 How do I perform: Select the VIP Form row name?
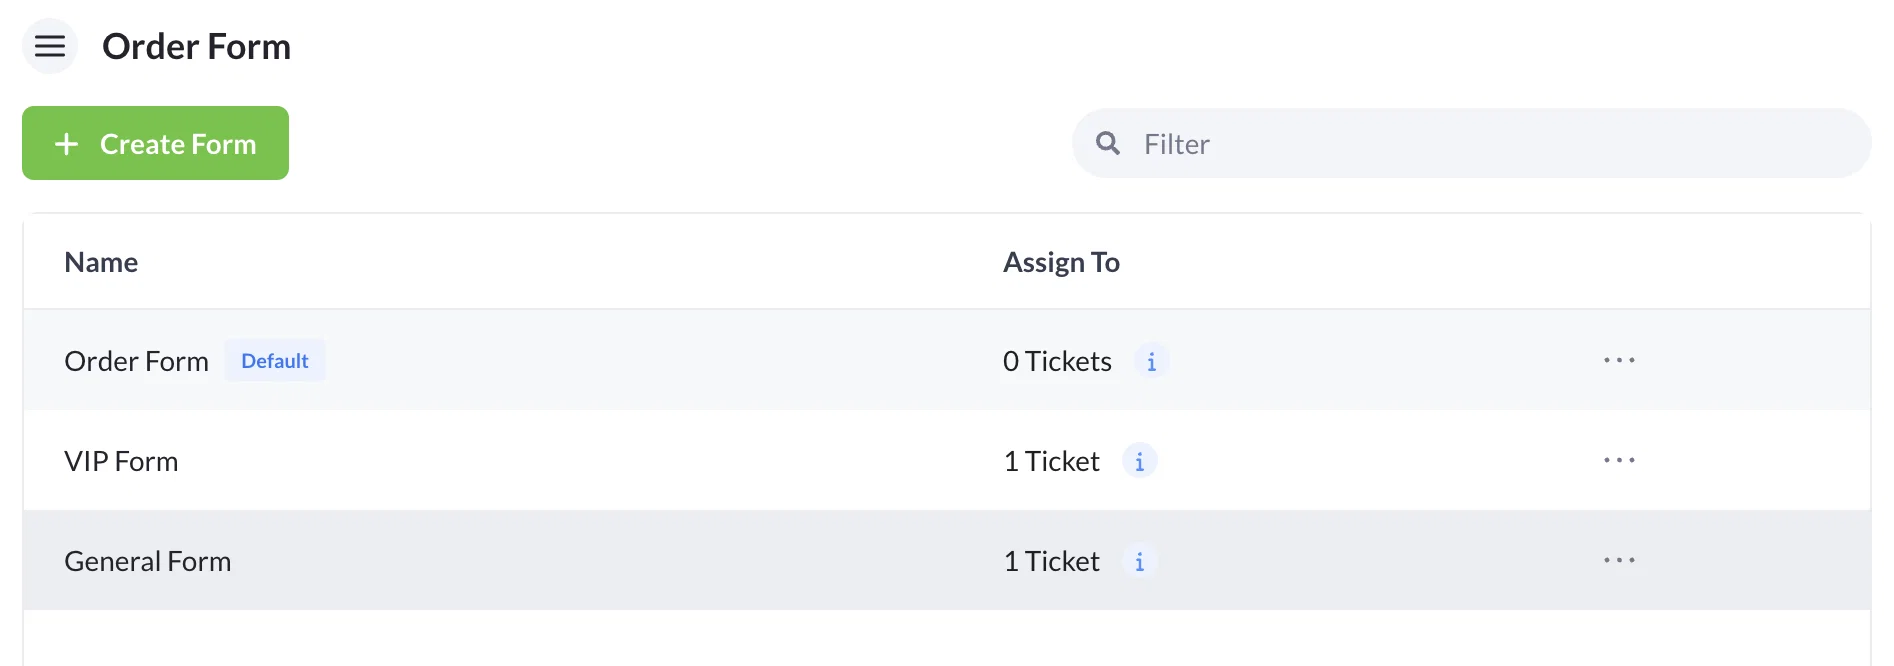tap(121, 461)
